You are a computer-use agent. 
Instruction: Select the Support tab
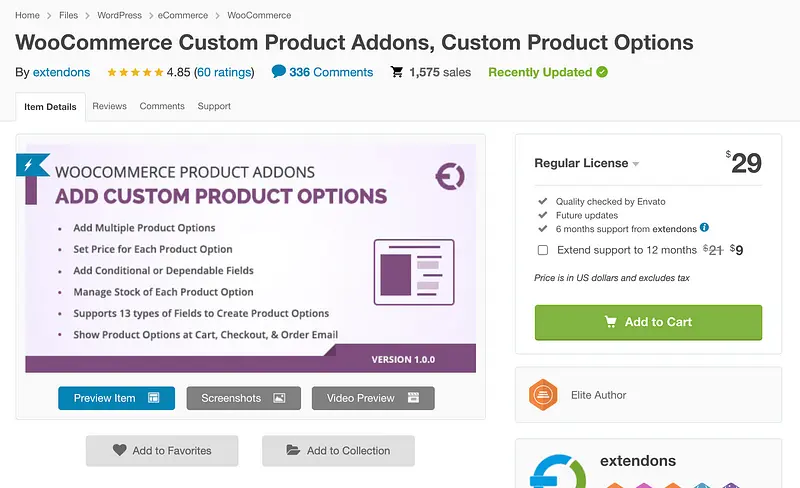click(x=214, y=106)
